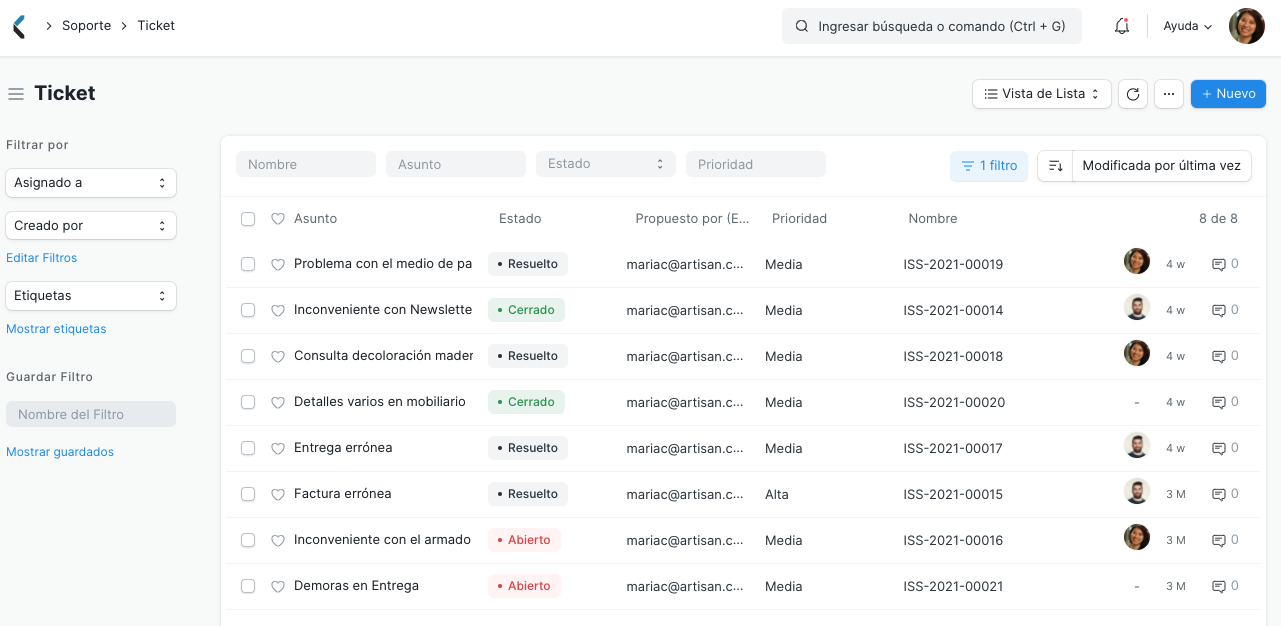This screenshot has width=1281, height=626.
Task: Click '+ Nuevo' to create a ticket
Action: pos(1228,94)
